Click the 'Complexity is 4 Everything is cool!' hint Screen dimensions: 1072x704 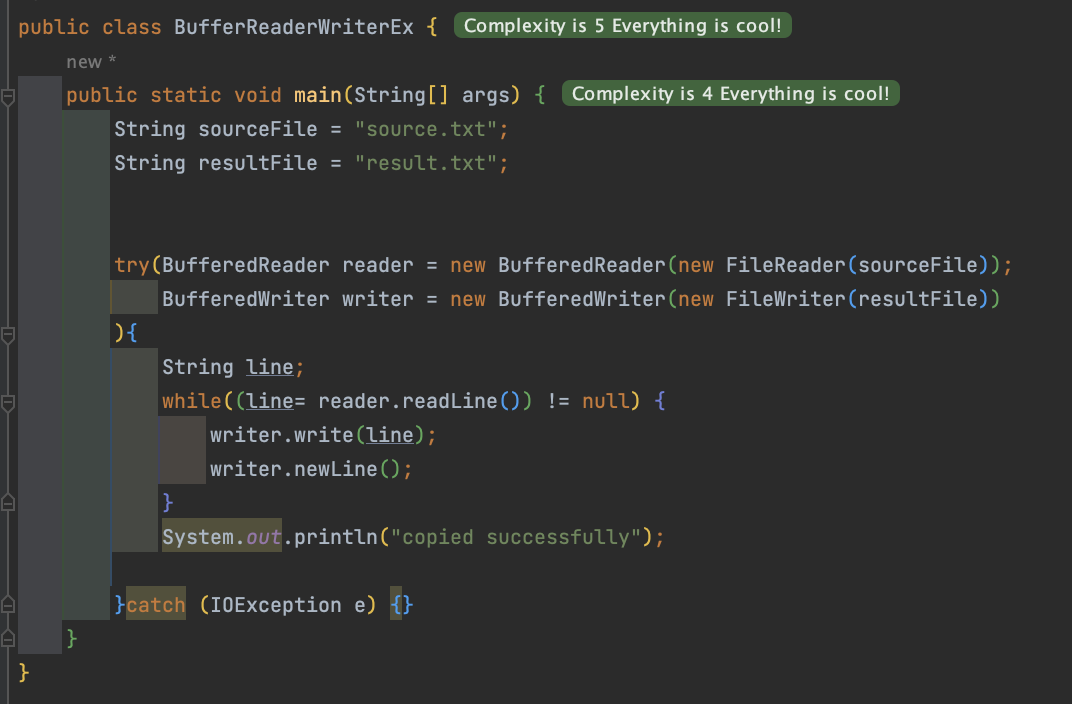pyautogui.click(x=731, y=94)
